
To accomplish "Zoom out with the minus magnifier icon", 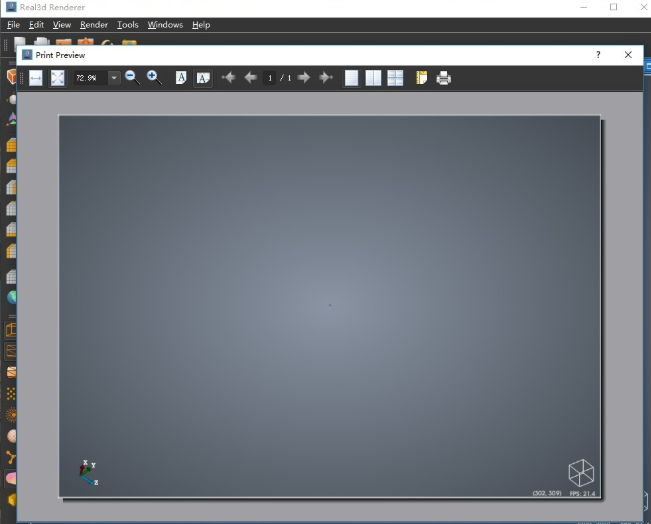I will coord(132,78).
